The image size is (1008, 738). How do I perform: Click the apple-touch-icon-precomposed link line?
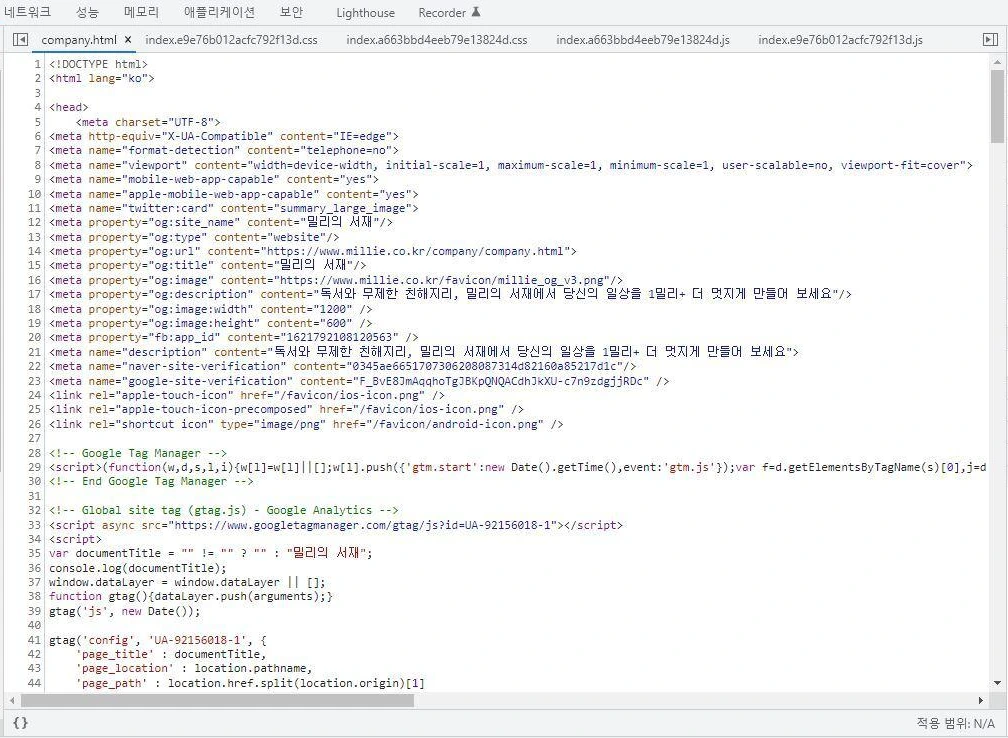tap(286, 410)
